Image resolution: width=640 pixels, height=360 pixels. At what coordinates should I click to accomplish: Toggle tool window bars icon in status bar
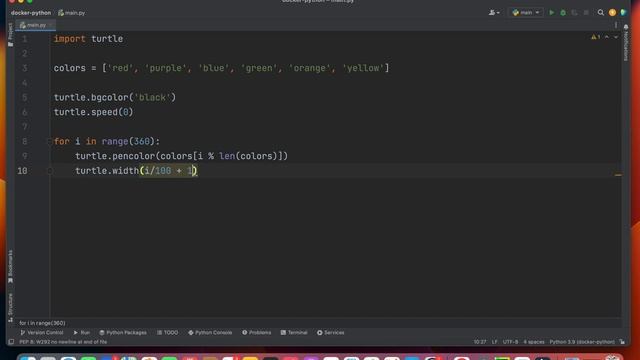click(11, 342)
